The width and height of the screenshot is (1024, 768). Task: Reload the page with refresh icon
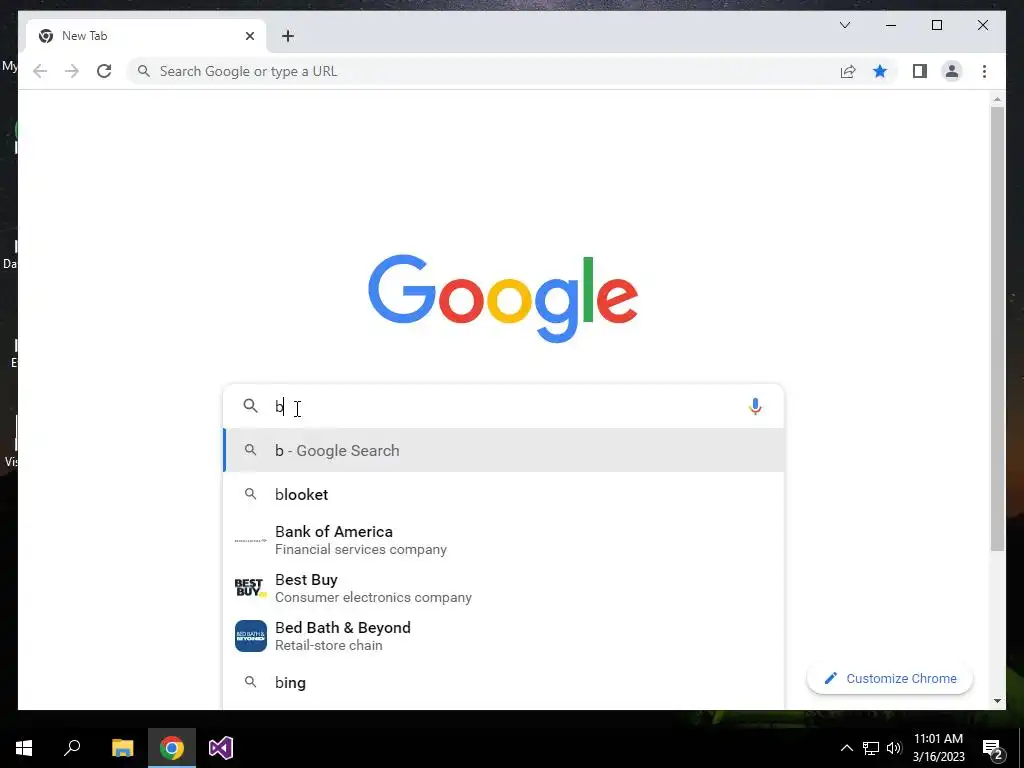click(104, 71)
